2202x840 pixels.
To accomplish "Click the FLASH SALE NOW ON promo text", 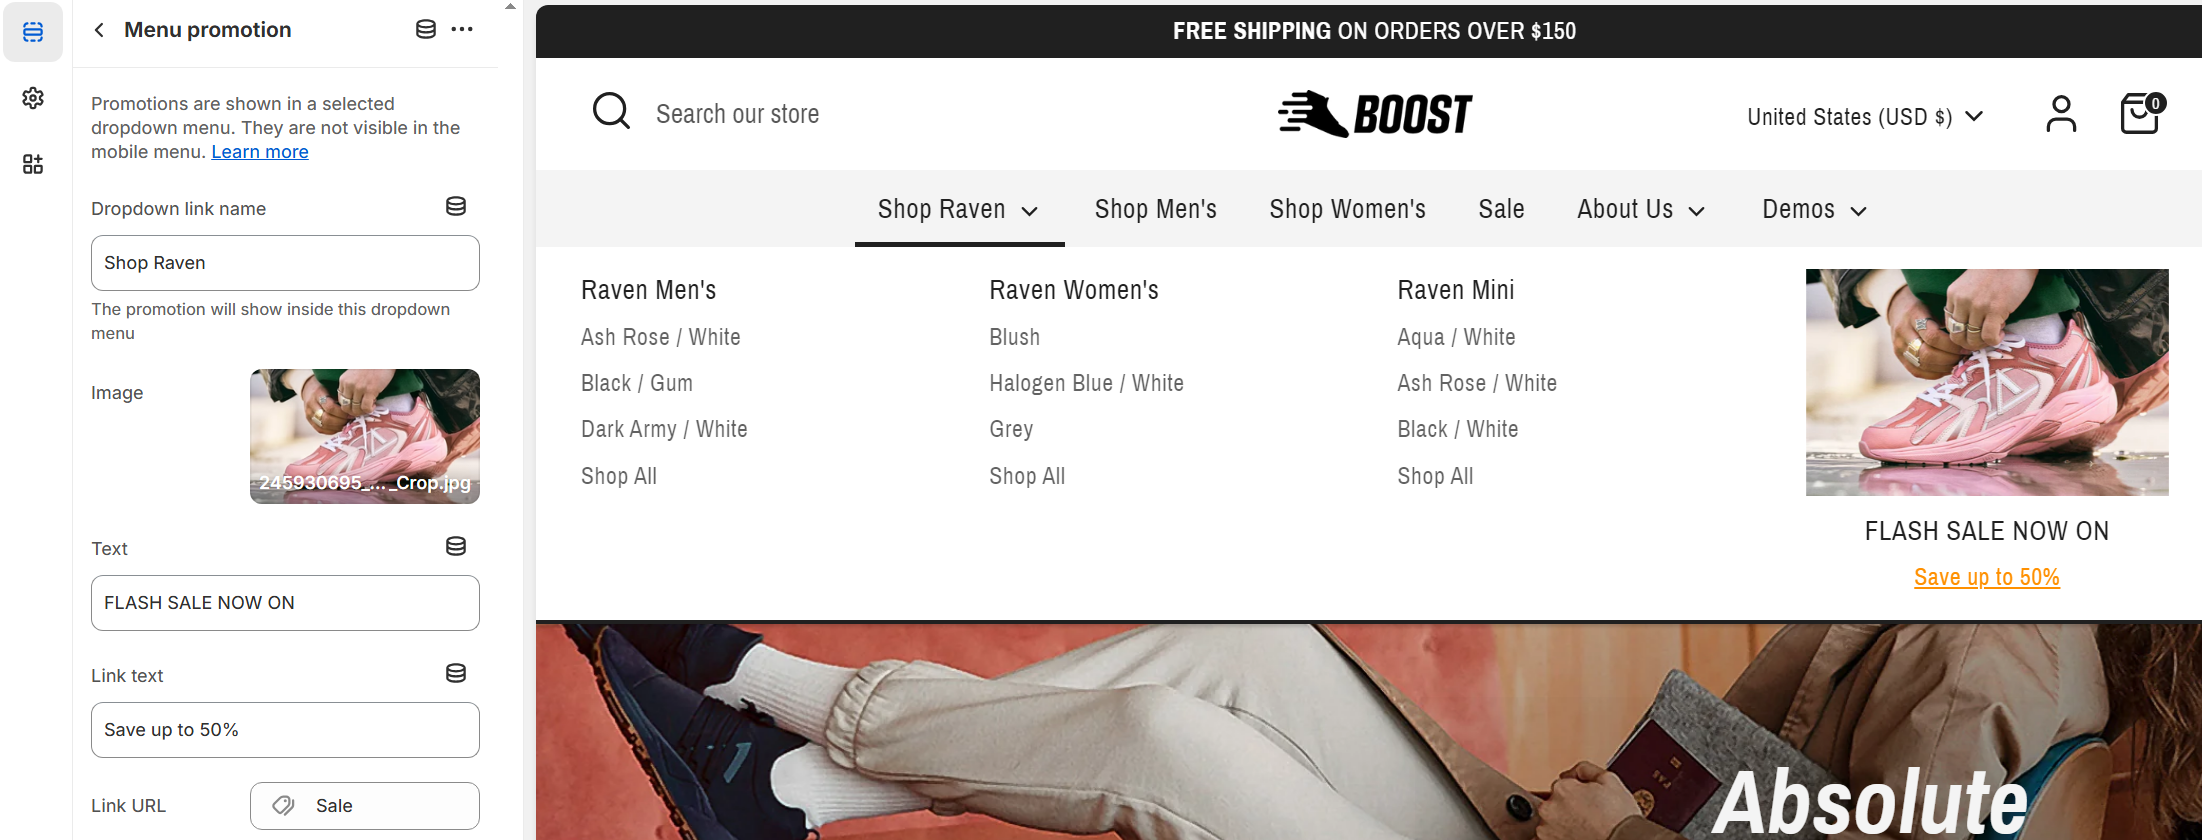I will (1987, 531).
